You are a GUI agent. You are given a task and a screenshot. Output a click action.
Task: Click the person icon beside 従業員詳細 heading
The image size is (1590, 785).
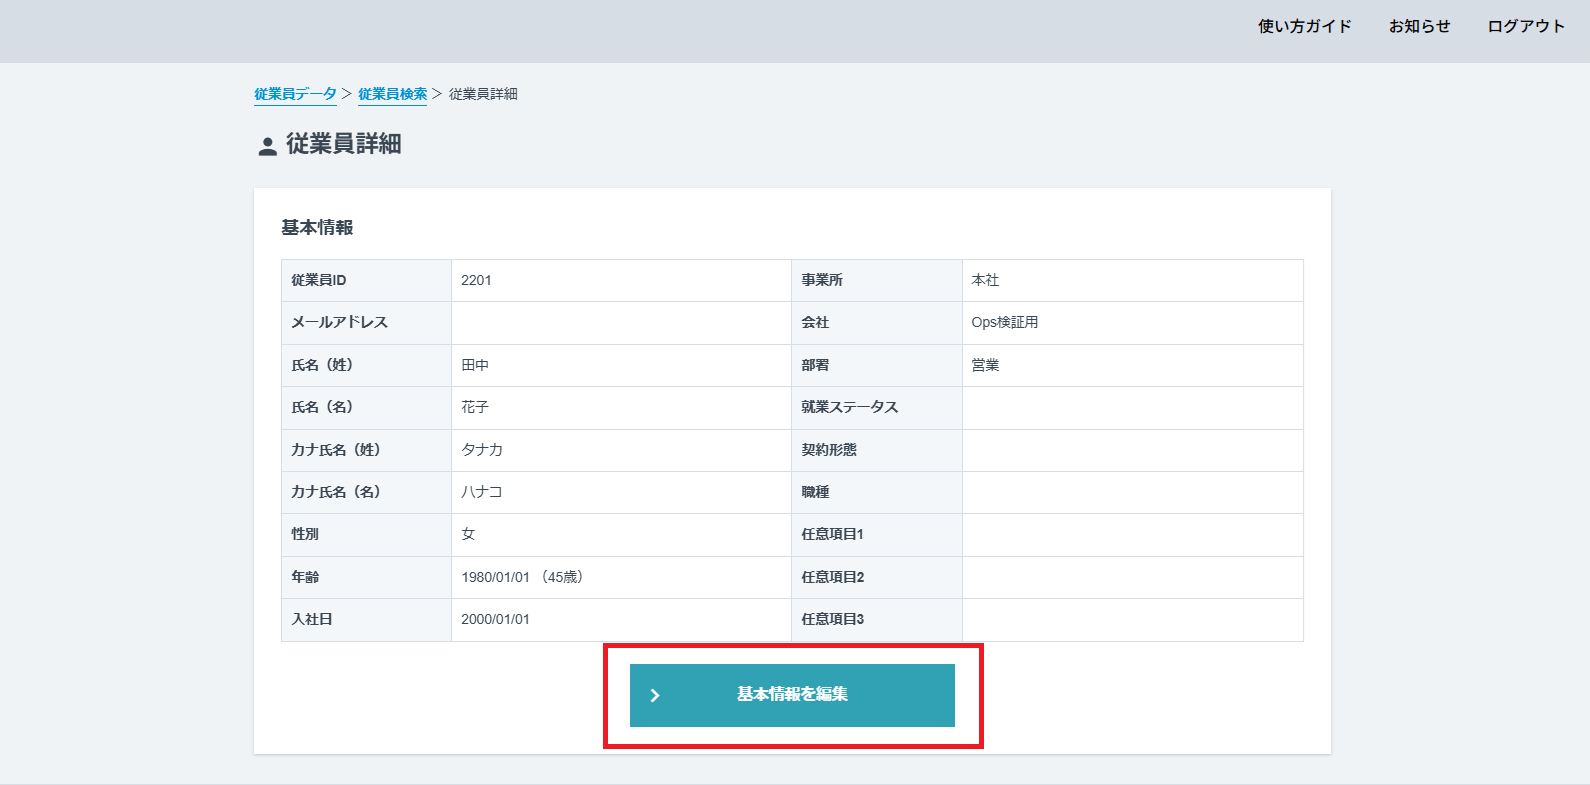[267, 146]
